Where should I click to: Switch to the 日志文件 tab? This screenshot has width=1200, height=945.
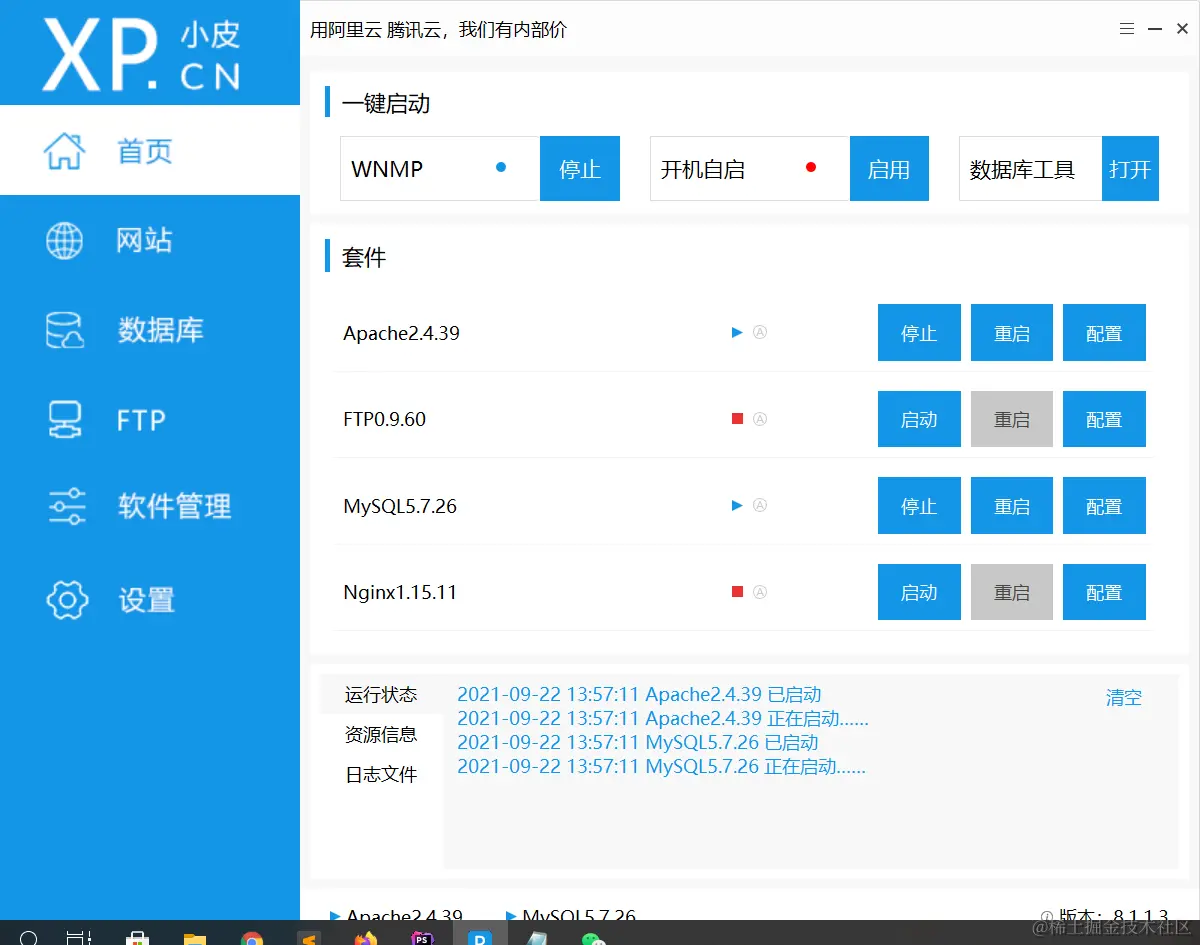click(x=381, y=774)
